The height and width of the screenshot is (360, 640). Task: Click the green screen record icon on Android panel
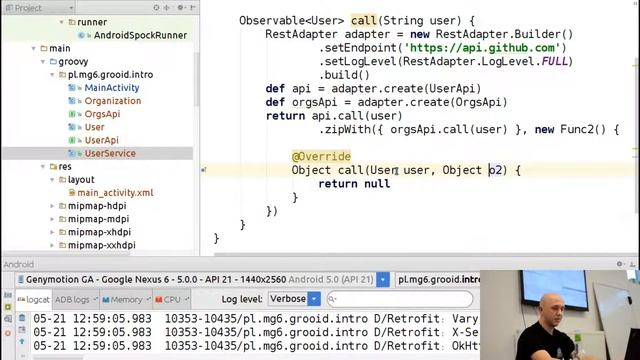(x=8, y=307)
